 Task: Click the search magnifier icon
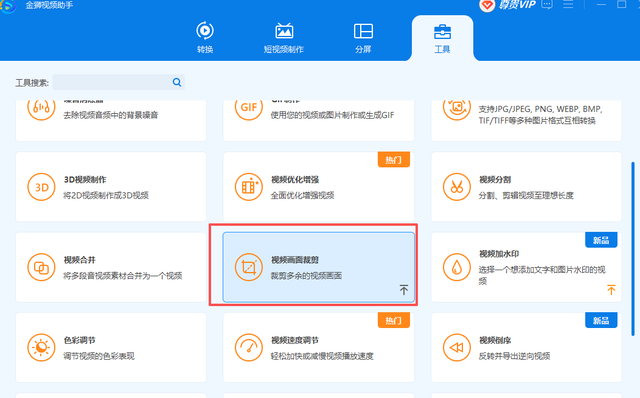(177, 82)
